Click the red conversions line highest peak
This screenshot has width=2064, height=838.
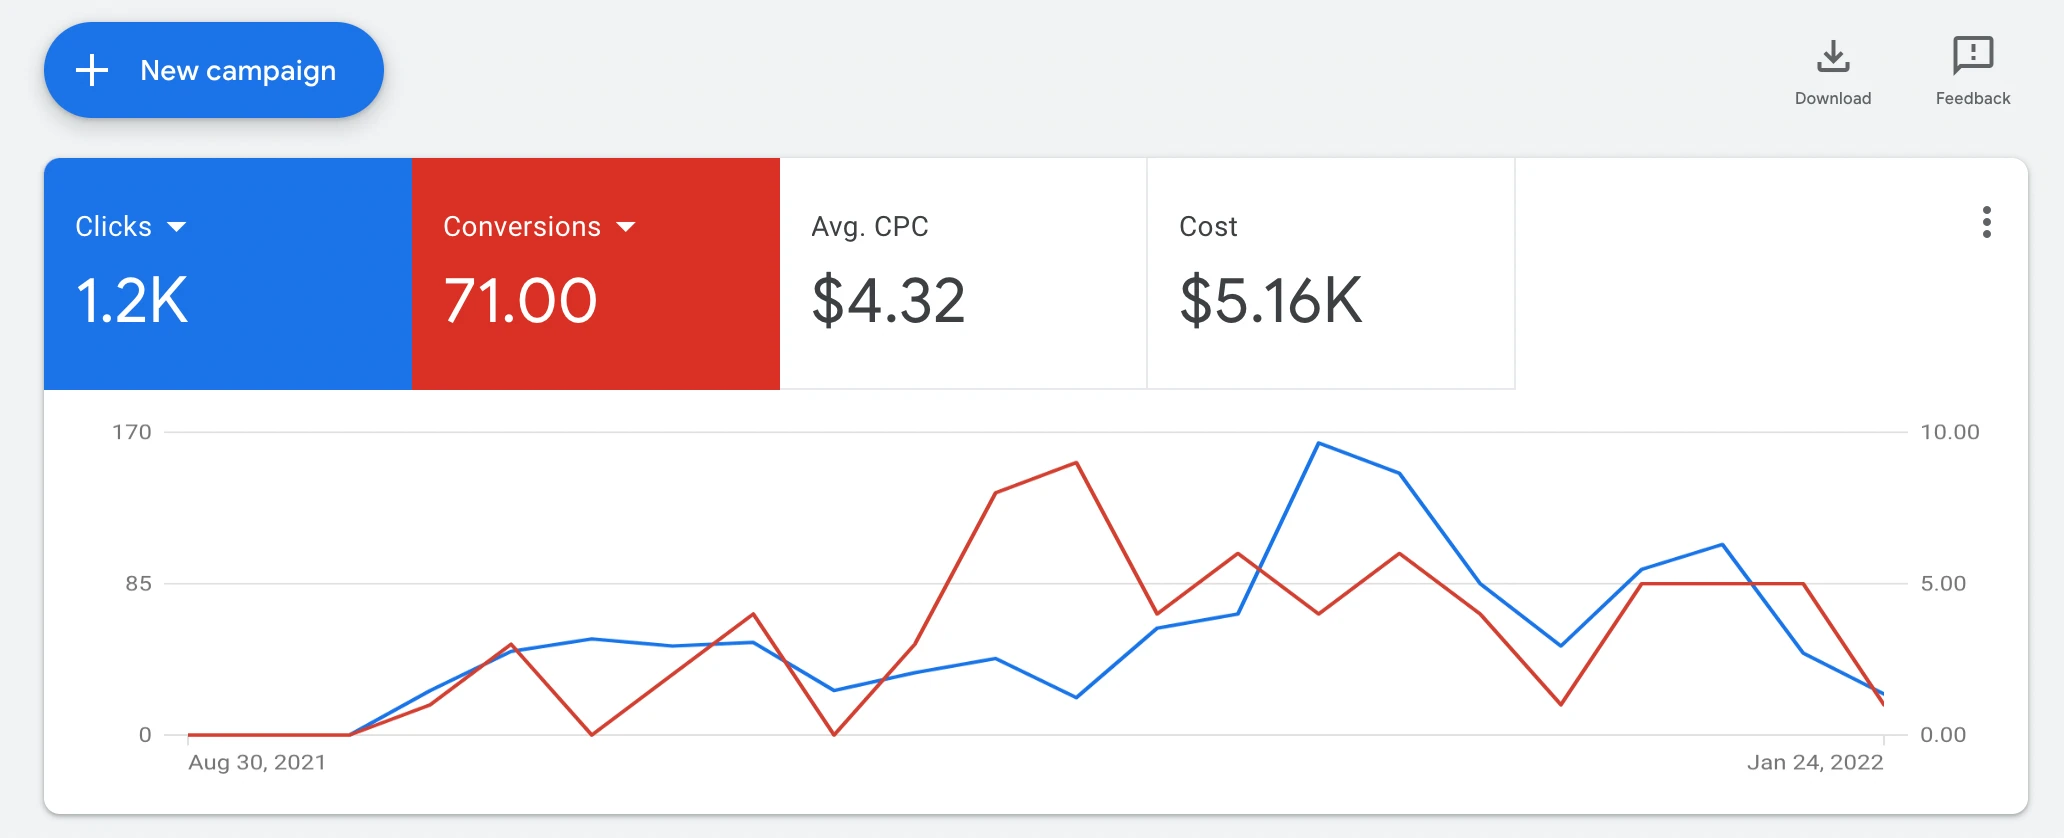(1076, 463)
